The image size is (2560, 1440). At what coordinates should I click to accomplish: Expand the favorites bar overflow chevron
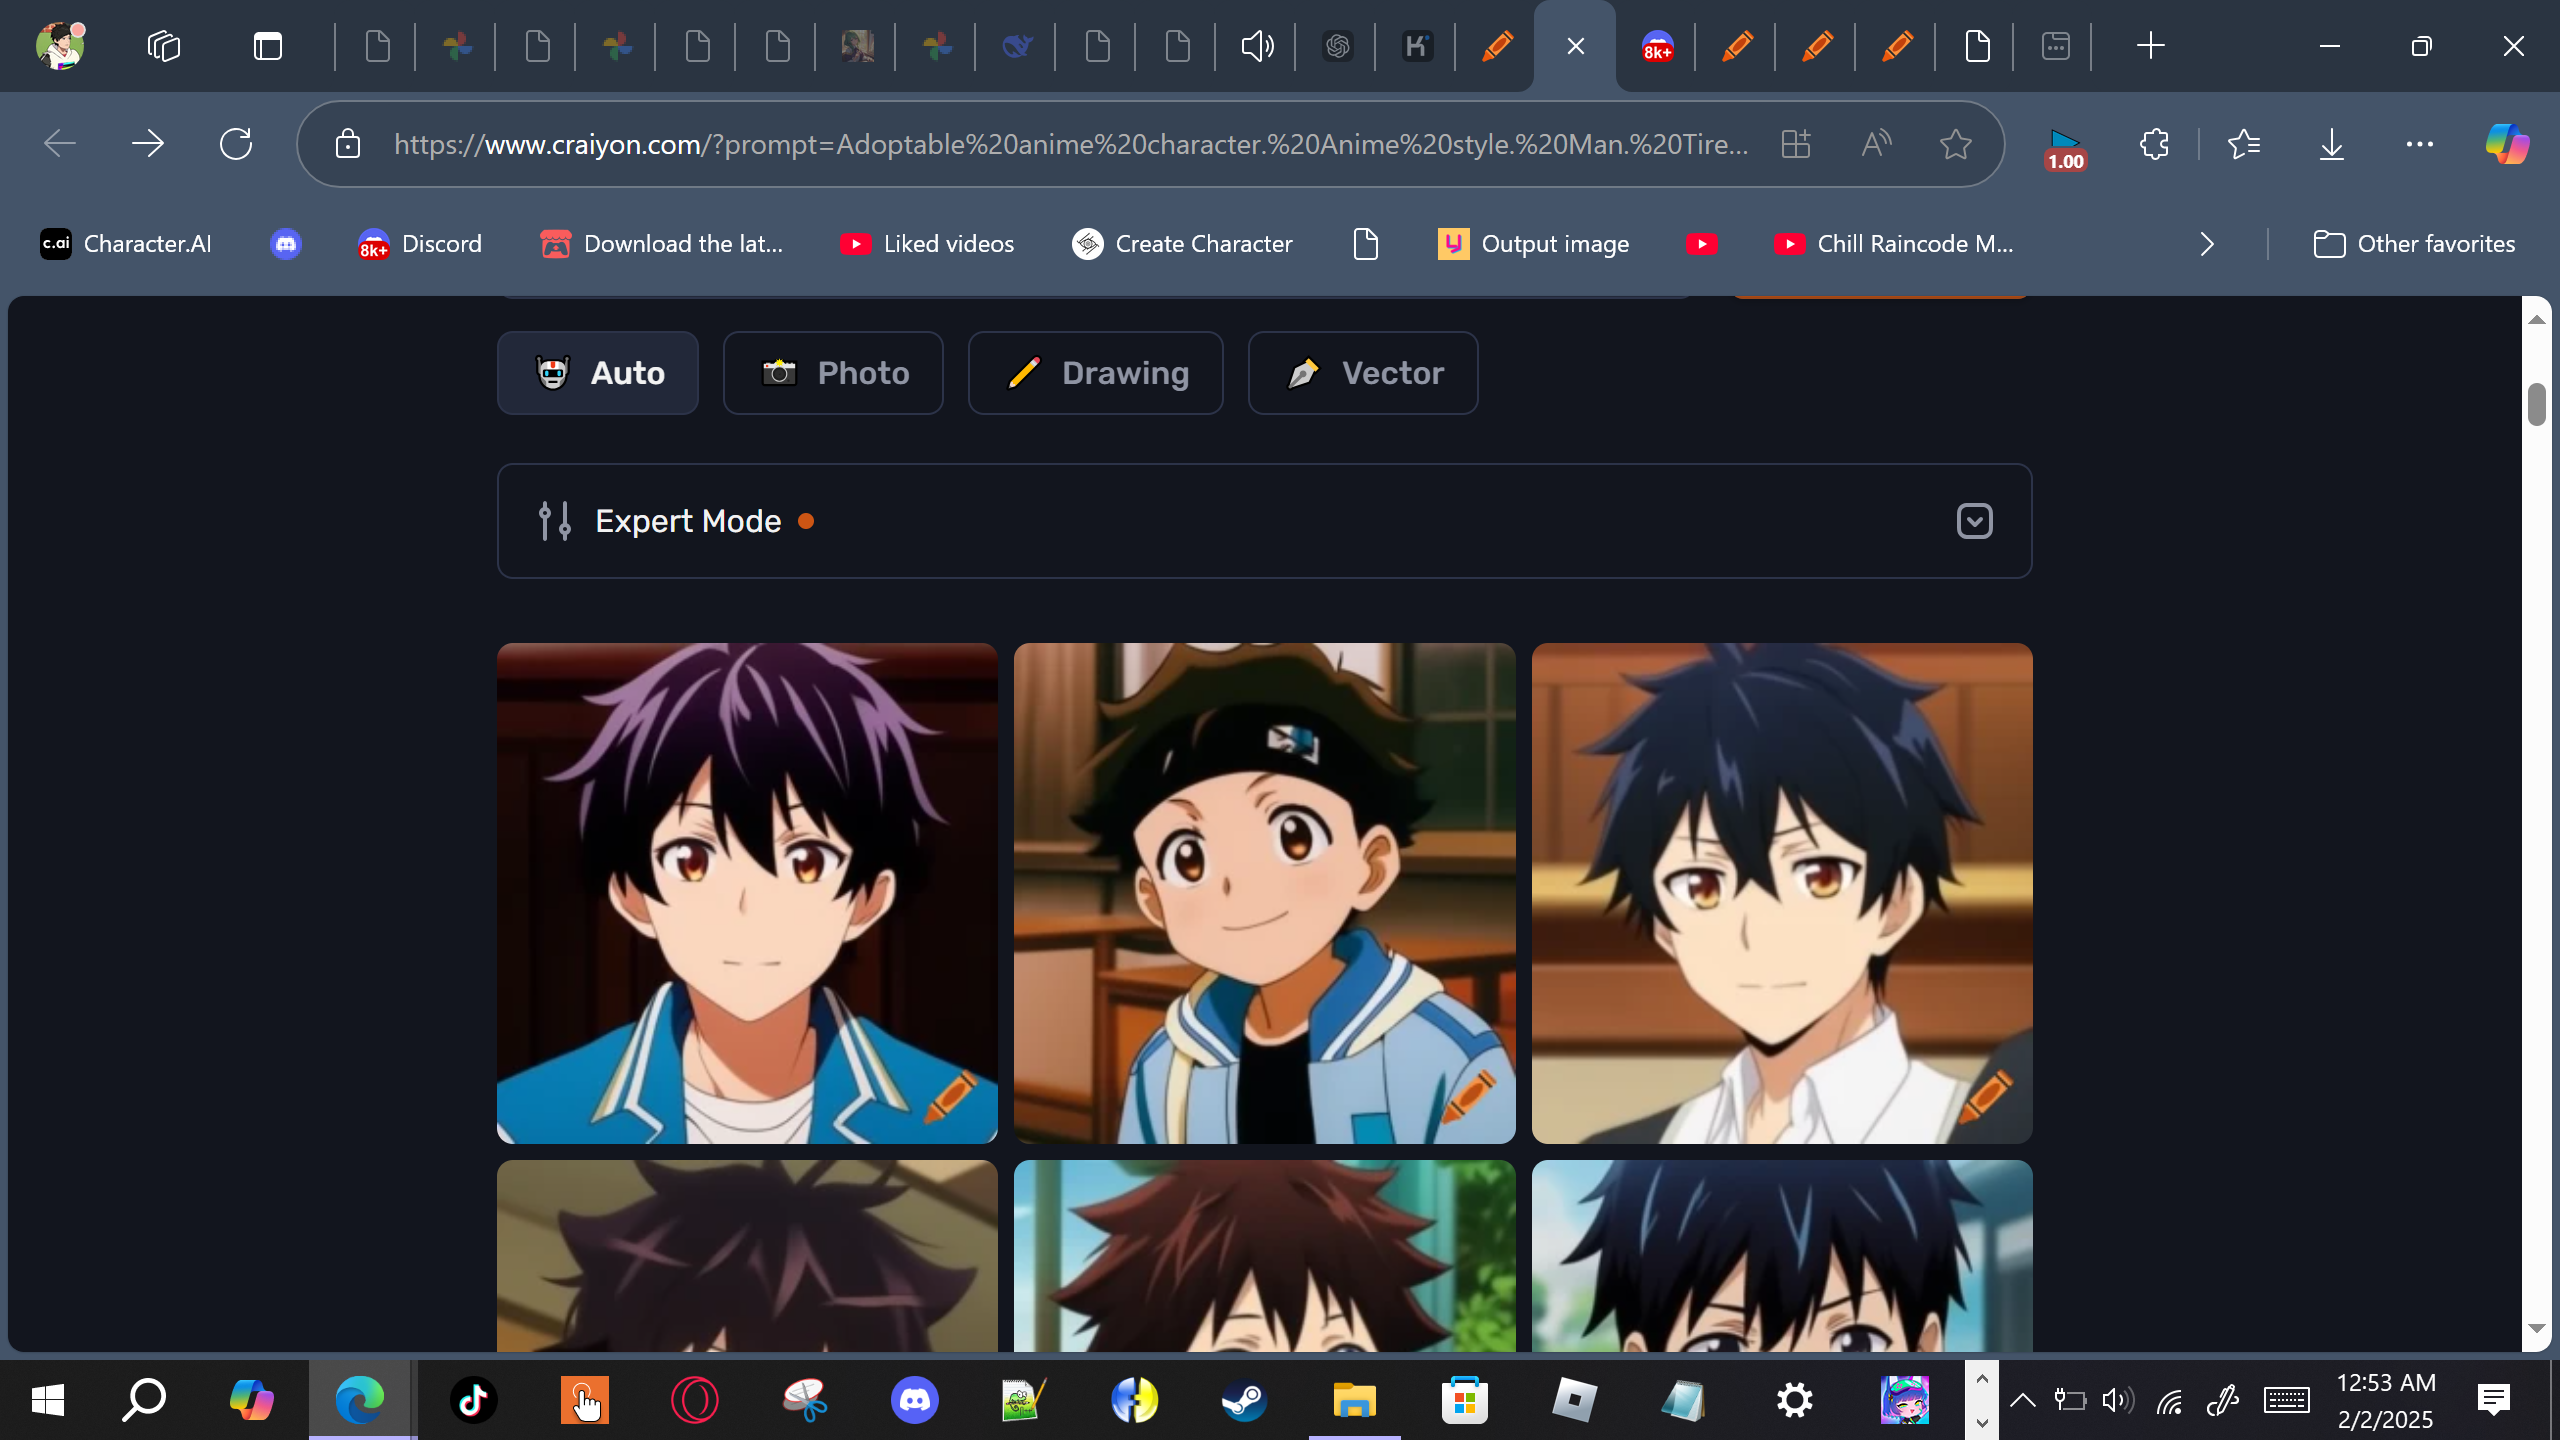pos(2207,244)
